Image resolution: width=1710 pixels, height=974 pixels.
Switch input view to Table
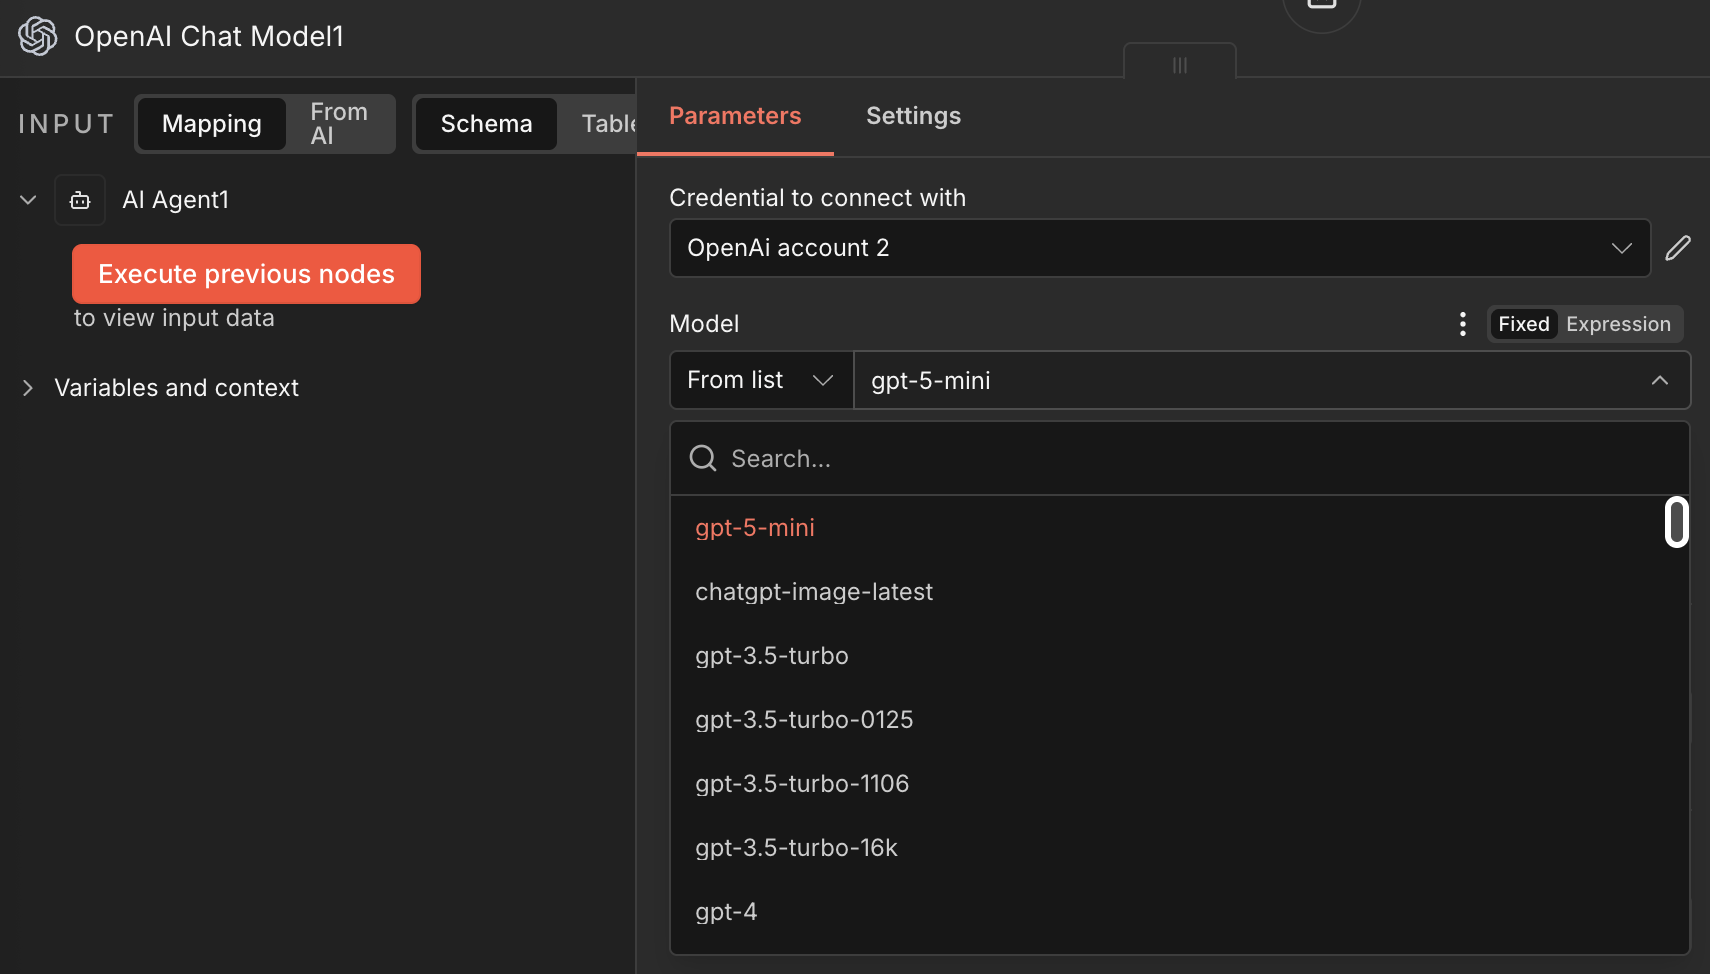pos(608,124)
